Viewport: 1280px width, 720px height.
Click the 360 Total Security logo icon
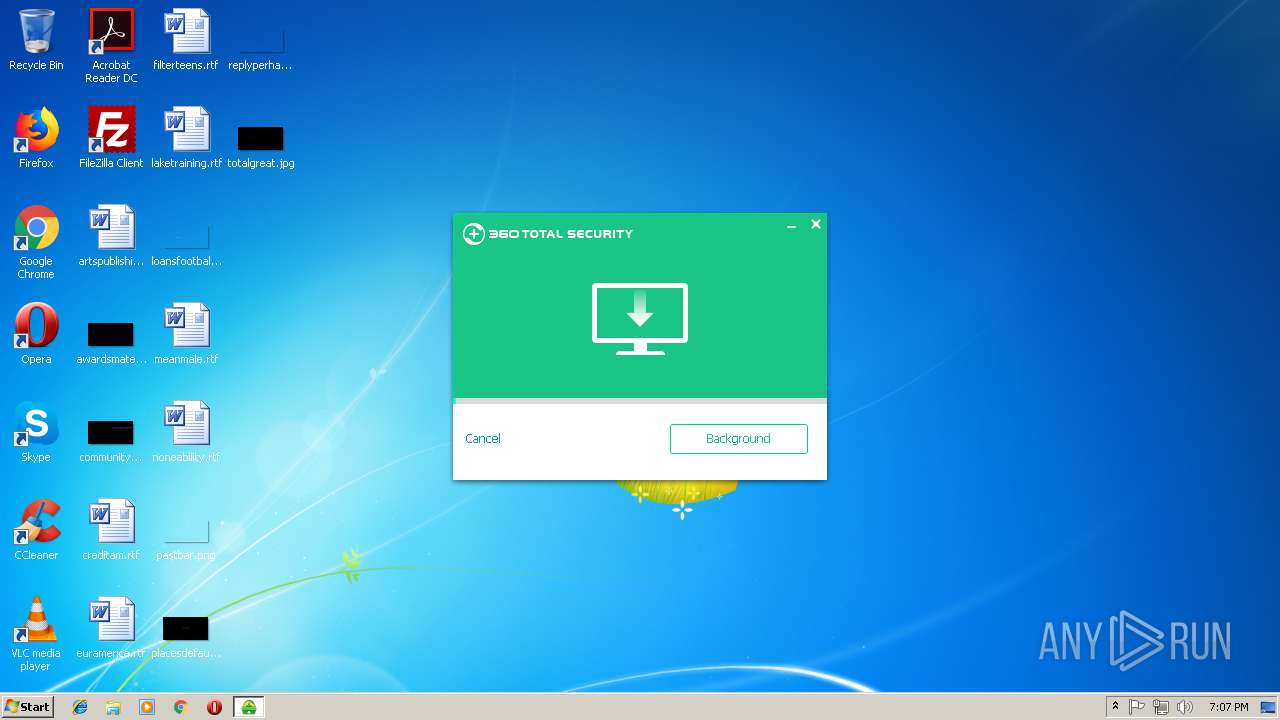(x=474, y=234)
